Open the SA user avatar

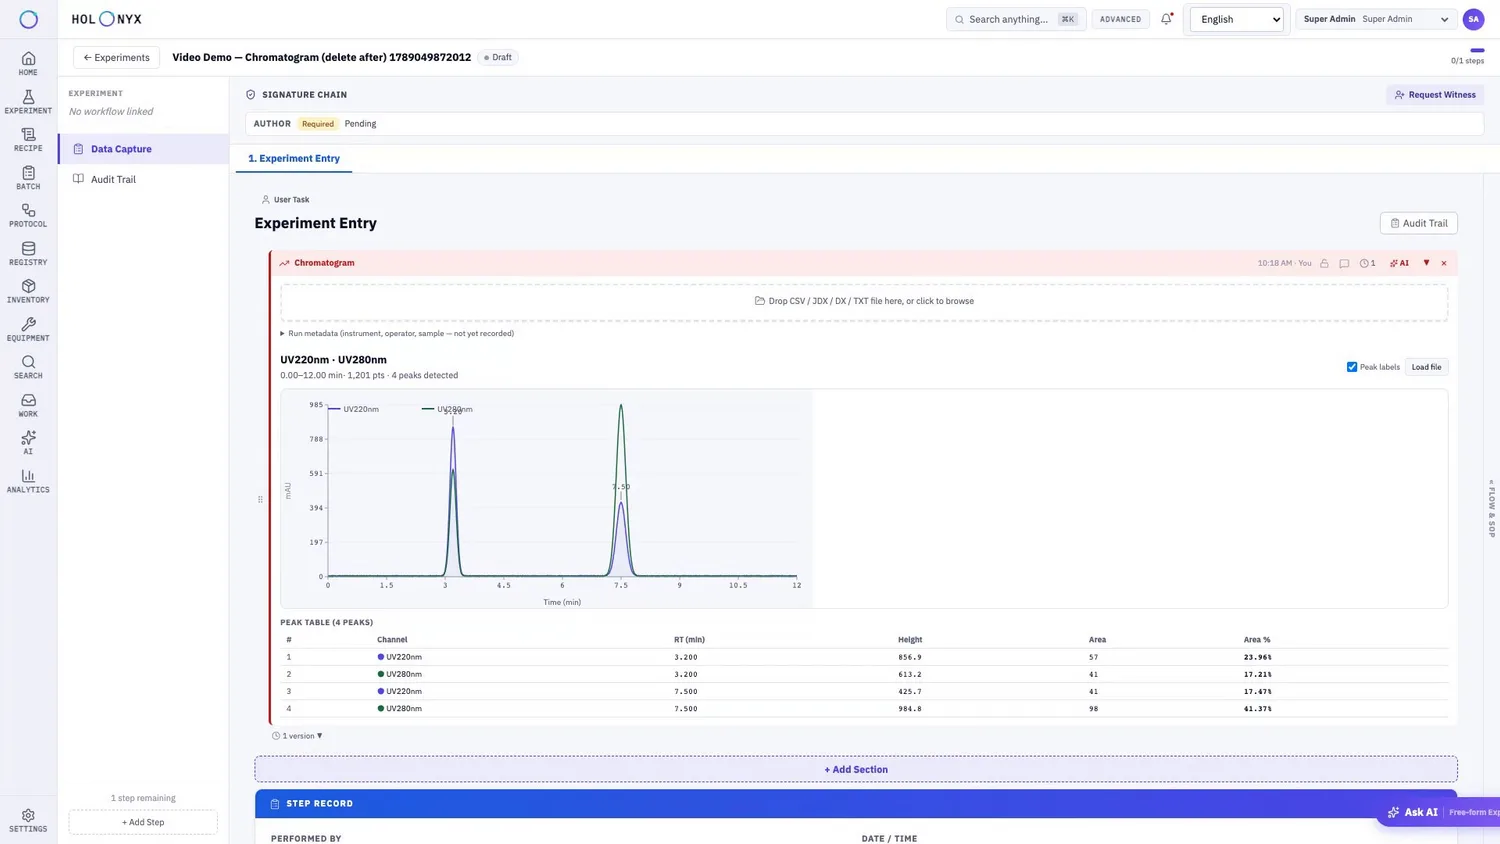click(x=1473, y=19)
